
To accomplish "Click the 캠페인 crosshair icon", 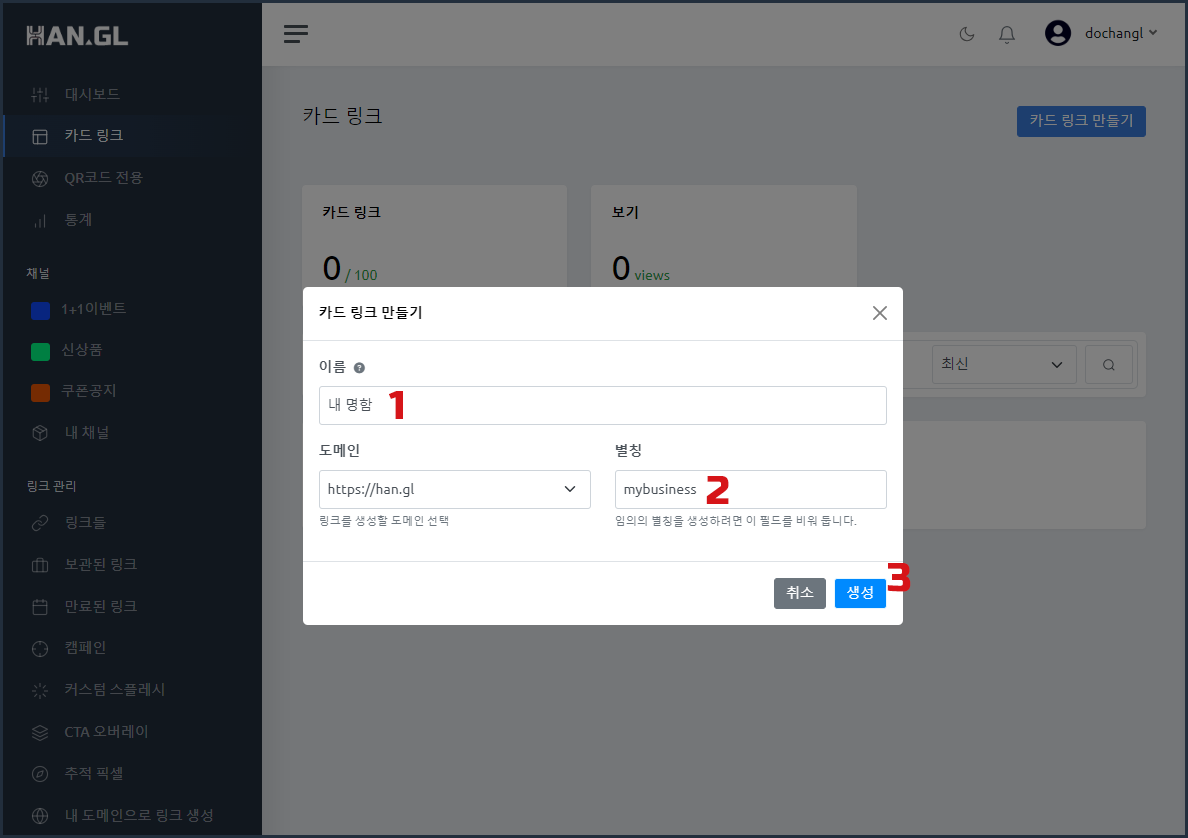I will (x=40, y=649).
